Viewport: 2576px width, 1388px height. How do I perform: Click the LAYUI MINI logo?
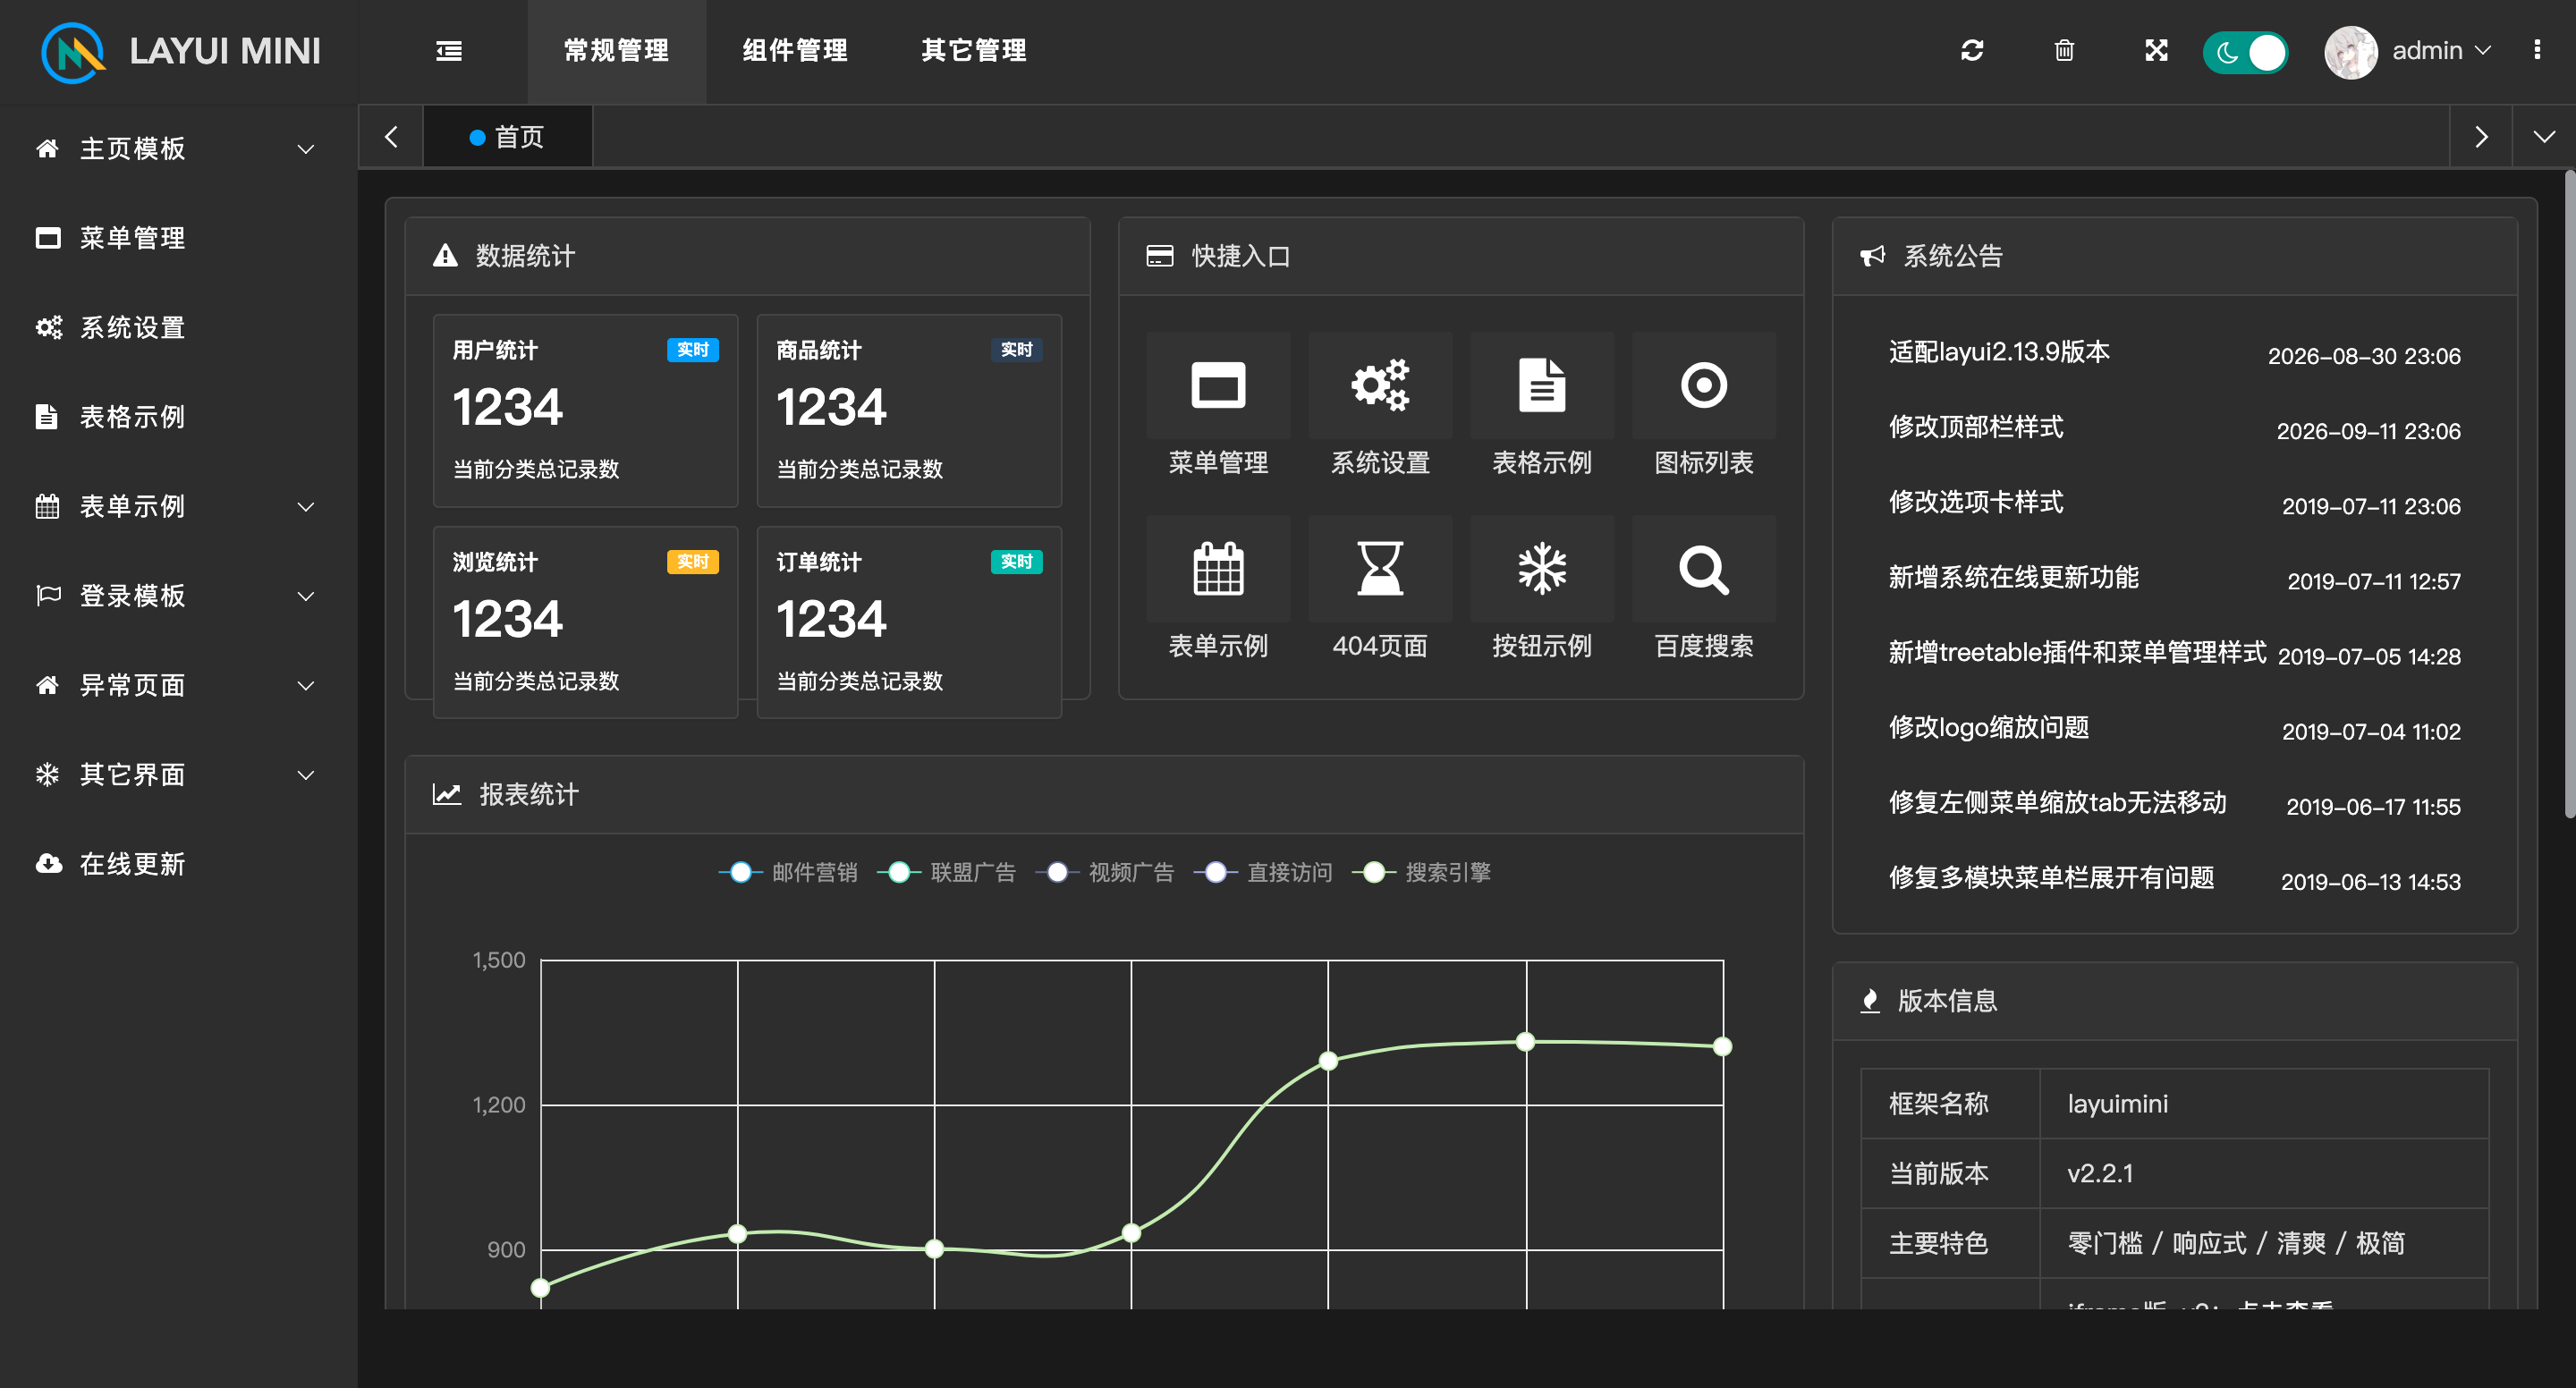(180, 52)
